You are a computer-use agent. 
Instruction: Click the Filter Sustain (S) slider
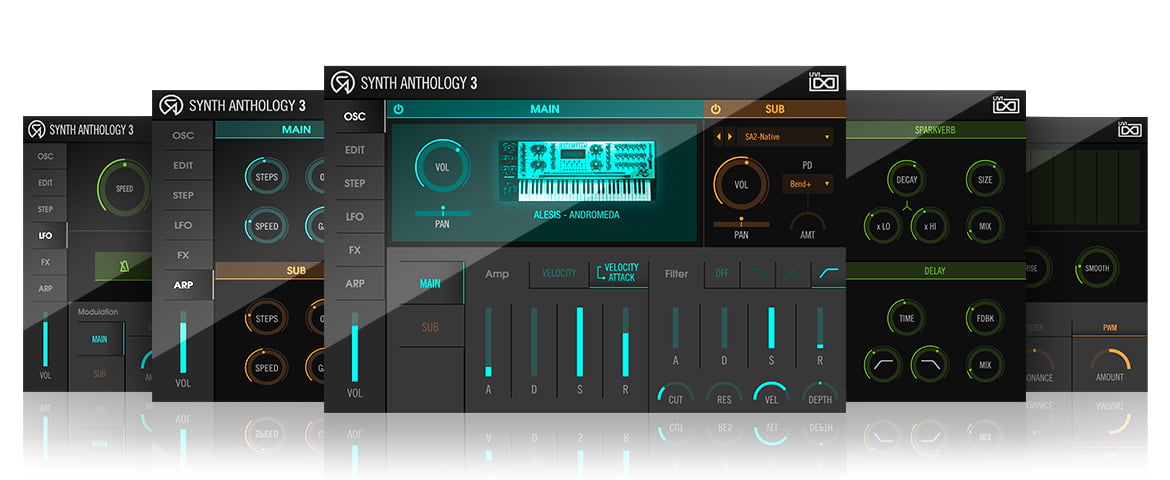772,328
